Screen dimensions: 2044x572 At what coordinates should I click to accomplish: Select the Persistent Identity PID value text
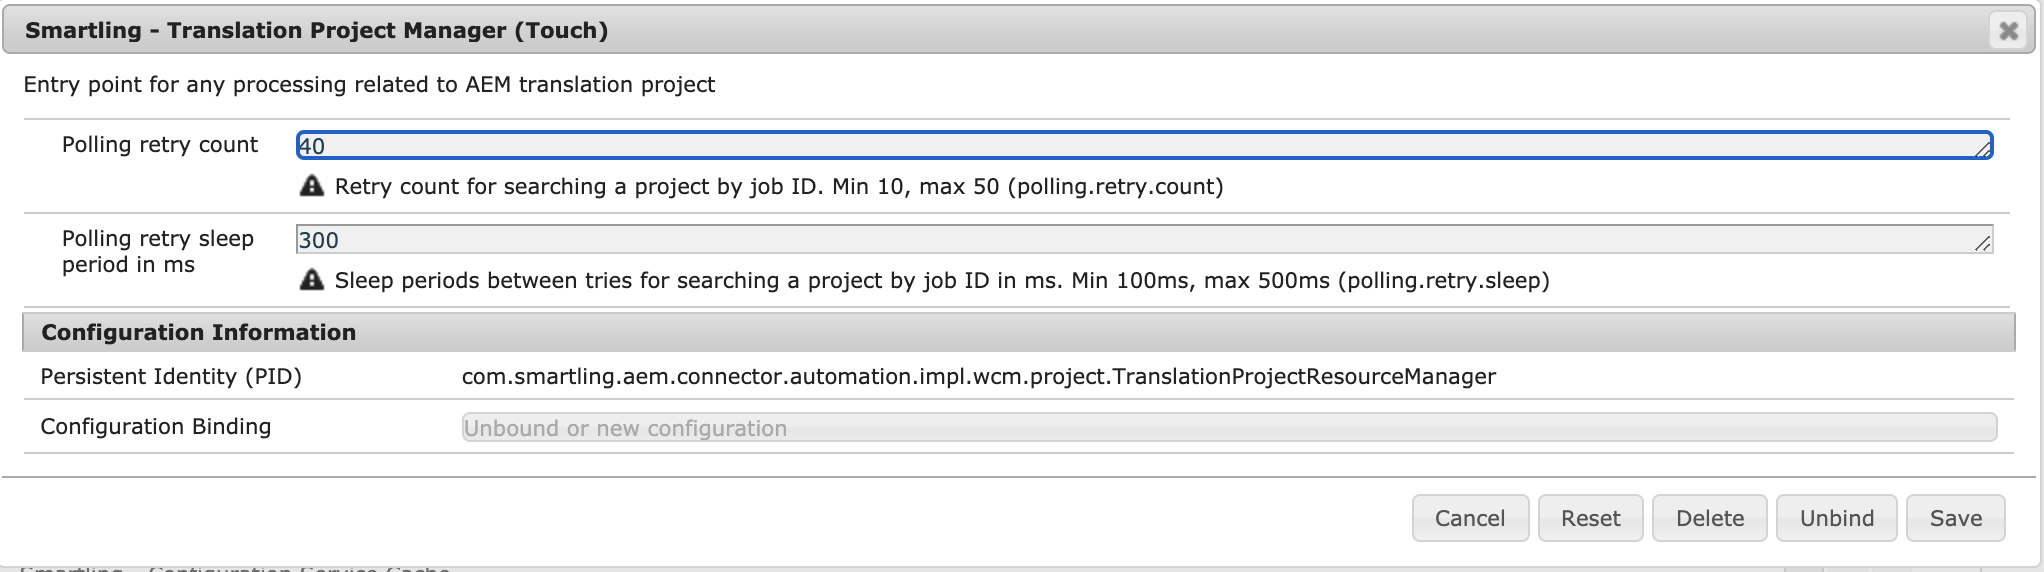coord(979,377)
